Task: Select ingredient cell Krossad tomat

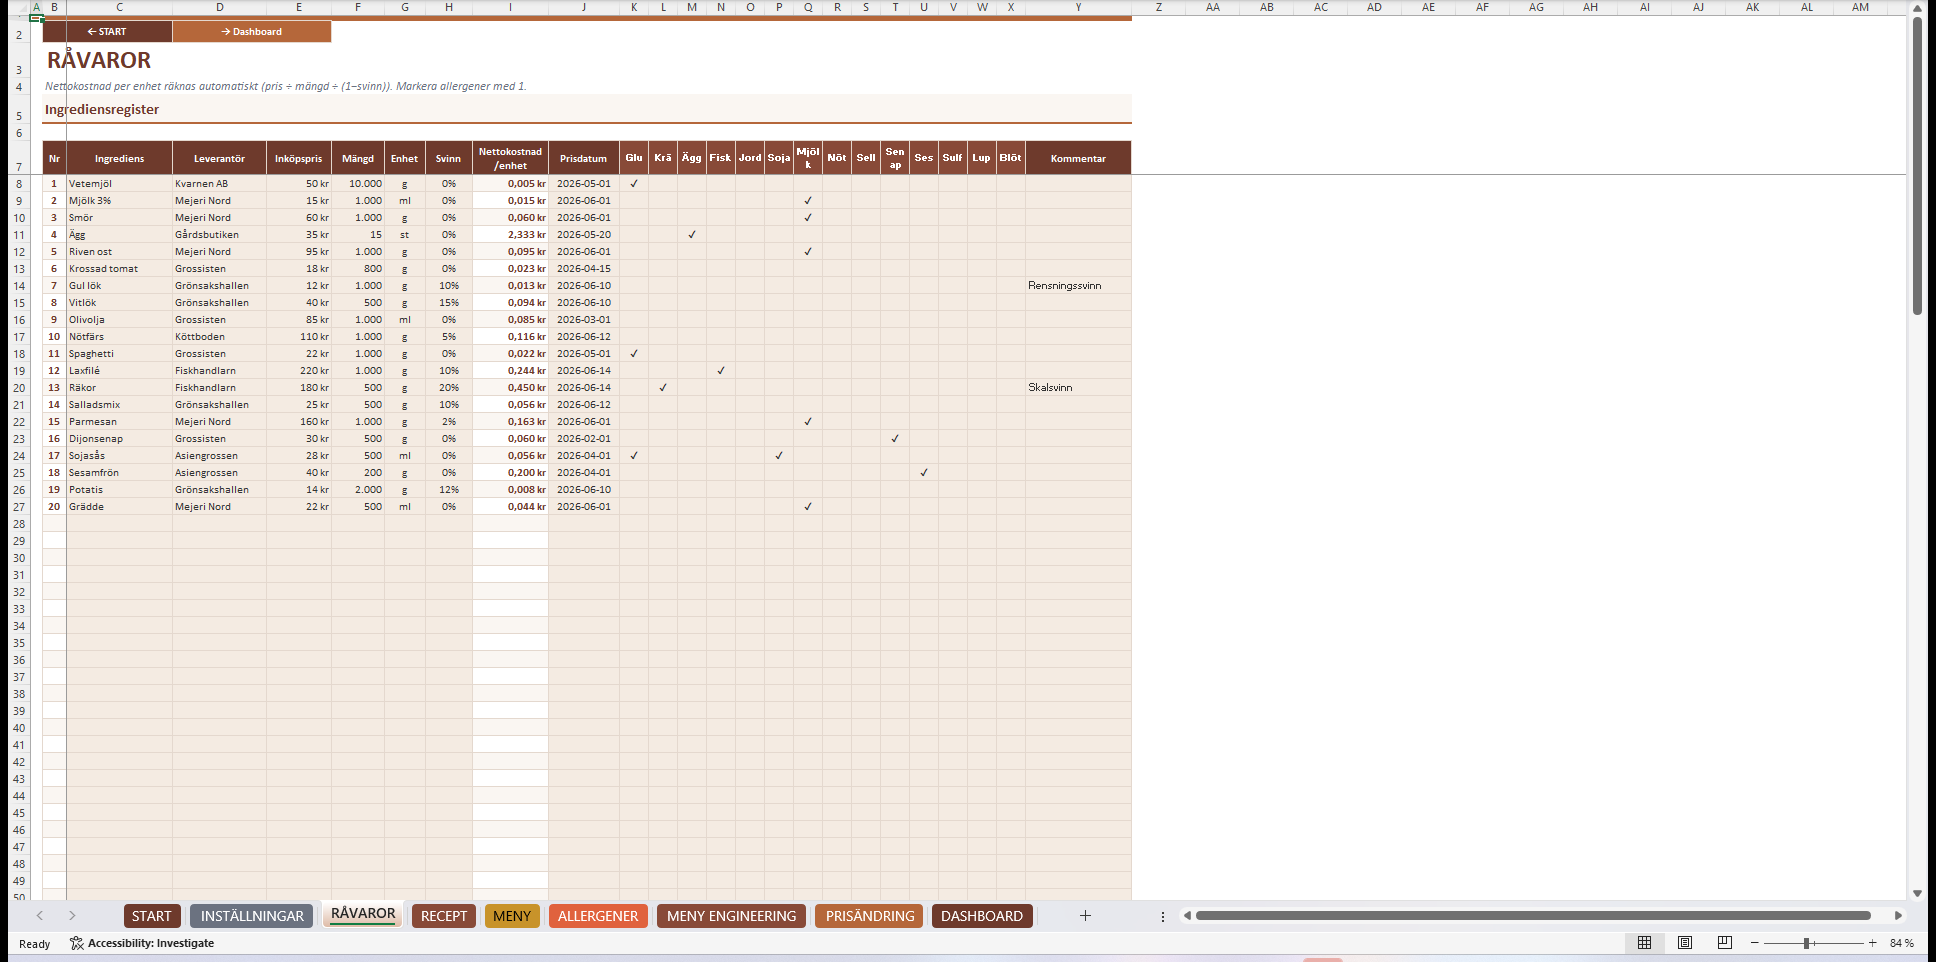Action: (119, 269)
